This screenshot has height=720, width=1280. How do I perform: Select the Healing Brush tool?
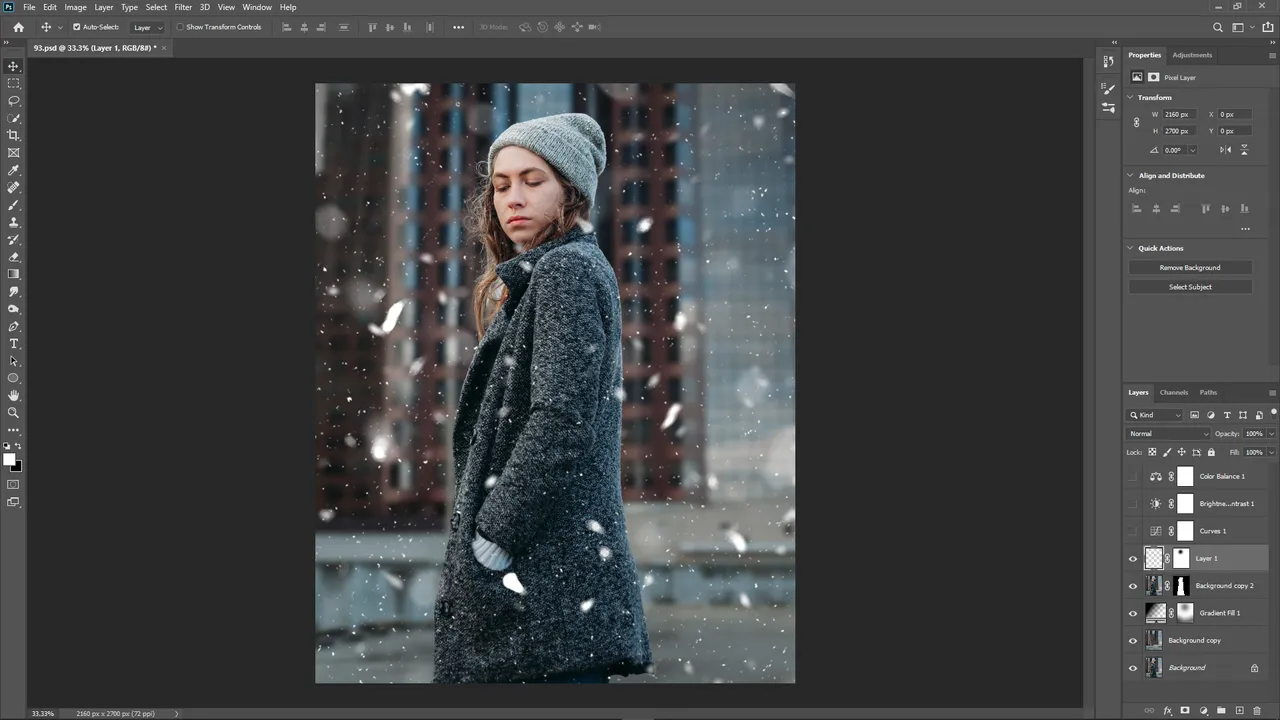pyautogui.click(x=13, y=187)
